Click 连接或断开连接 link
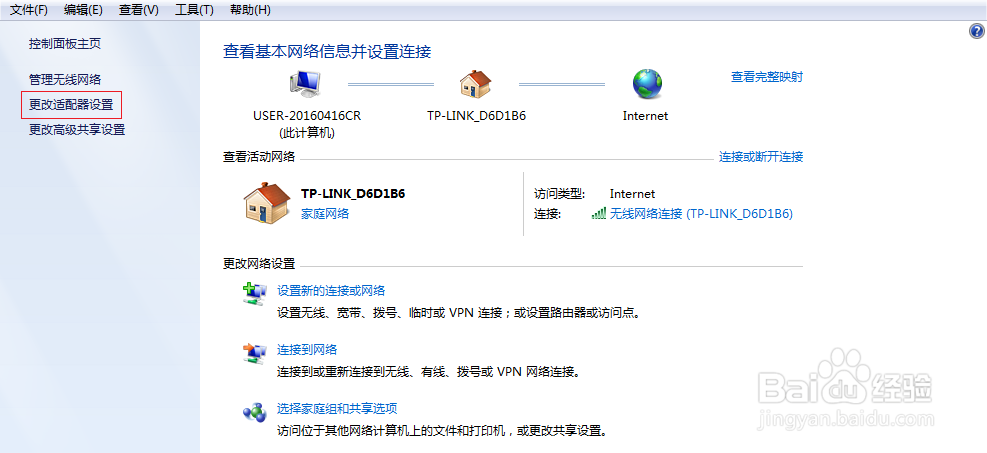The height and width of the screenshot is (453, 987). tap(761, 157)
